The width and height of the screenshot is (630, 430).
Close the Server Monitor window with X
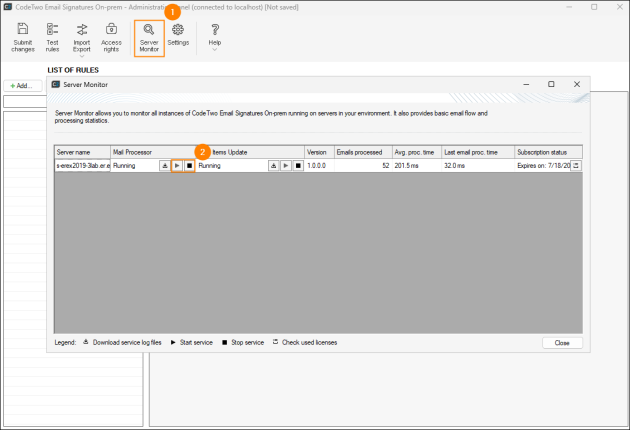click(x=577, y=84)
